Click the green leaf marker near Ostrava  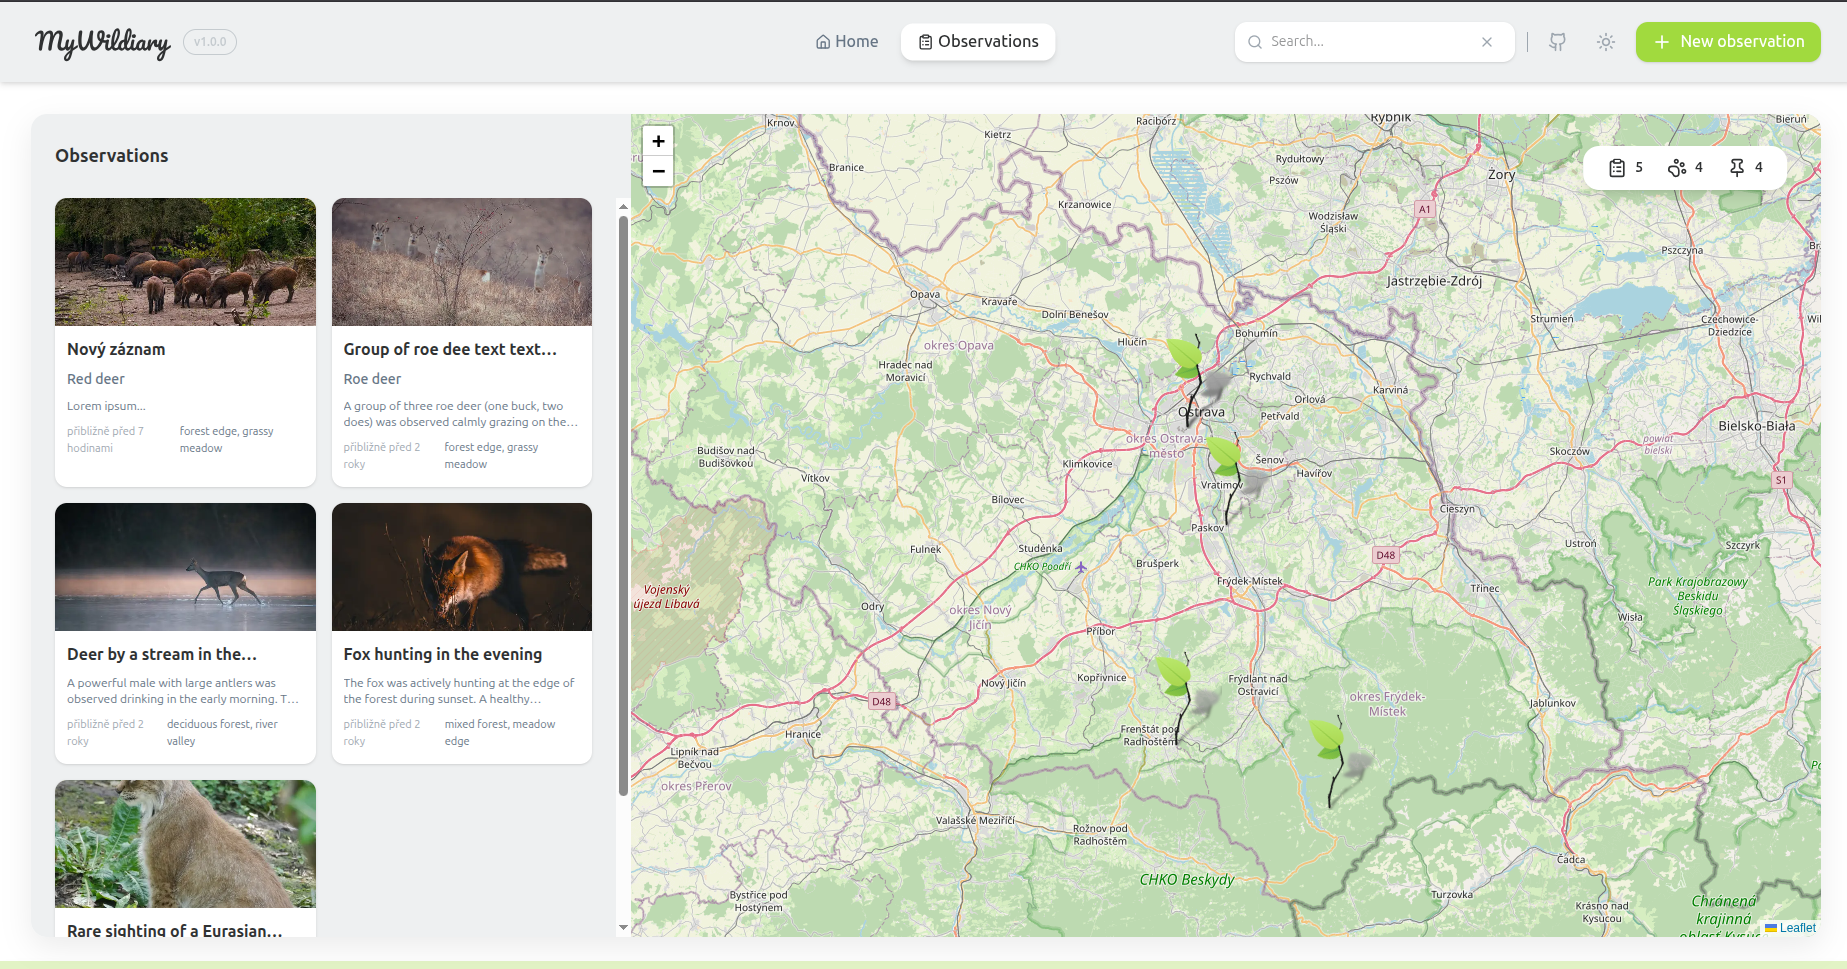click(1184, 355)
